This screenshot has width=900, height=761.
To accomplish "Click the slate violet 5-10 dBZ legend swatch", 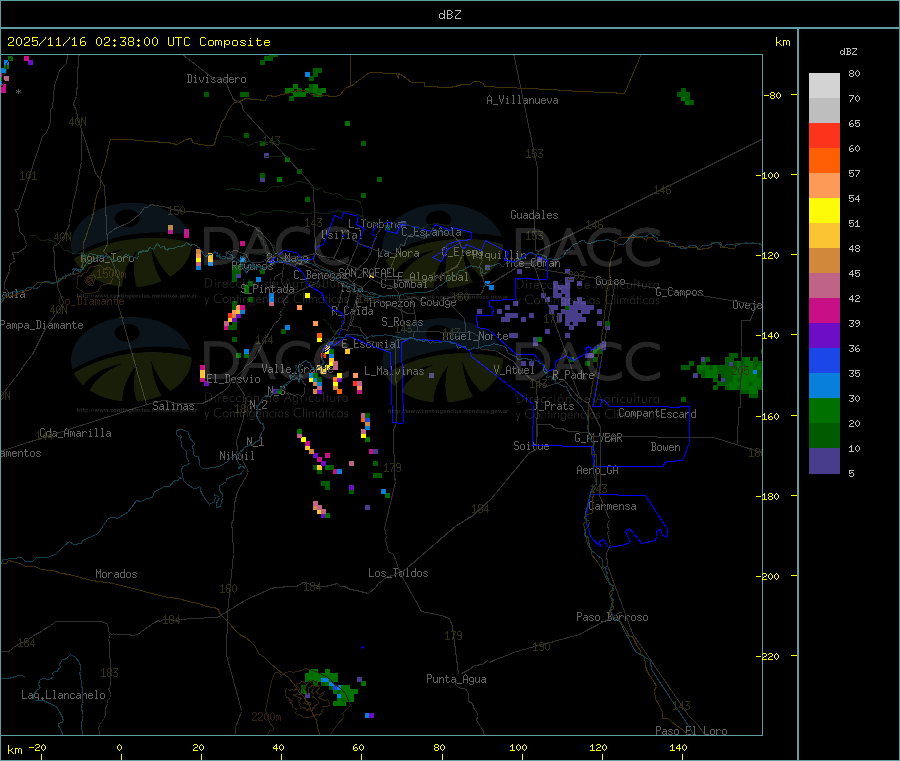I will point(824,461).
